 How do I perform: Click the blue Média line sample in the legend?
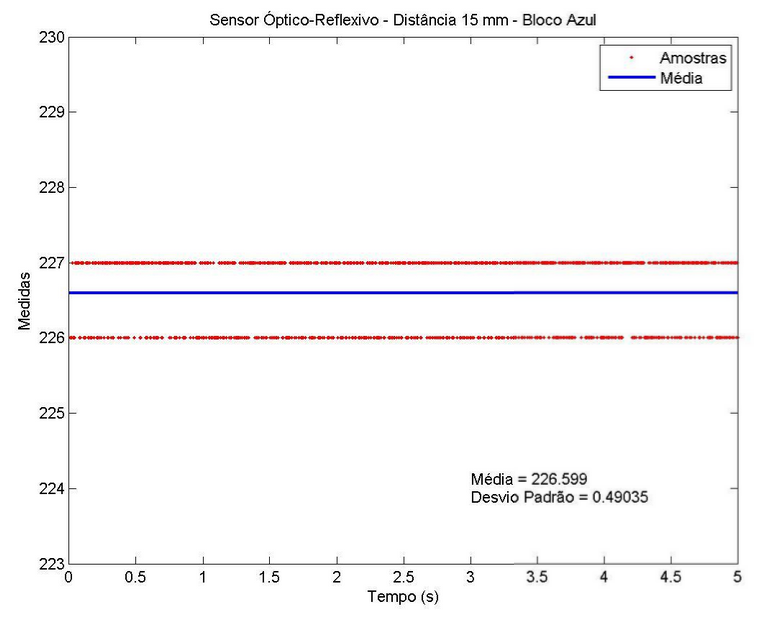[631, 77]
